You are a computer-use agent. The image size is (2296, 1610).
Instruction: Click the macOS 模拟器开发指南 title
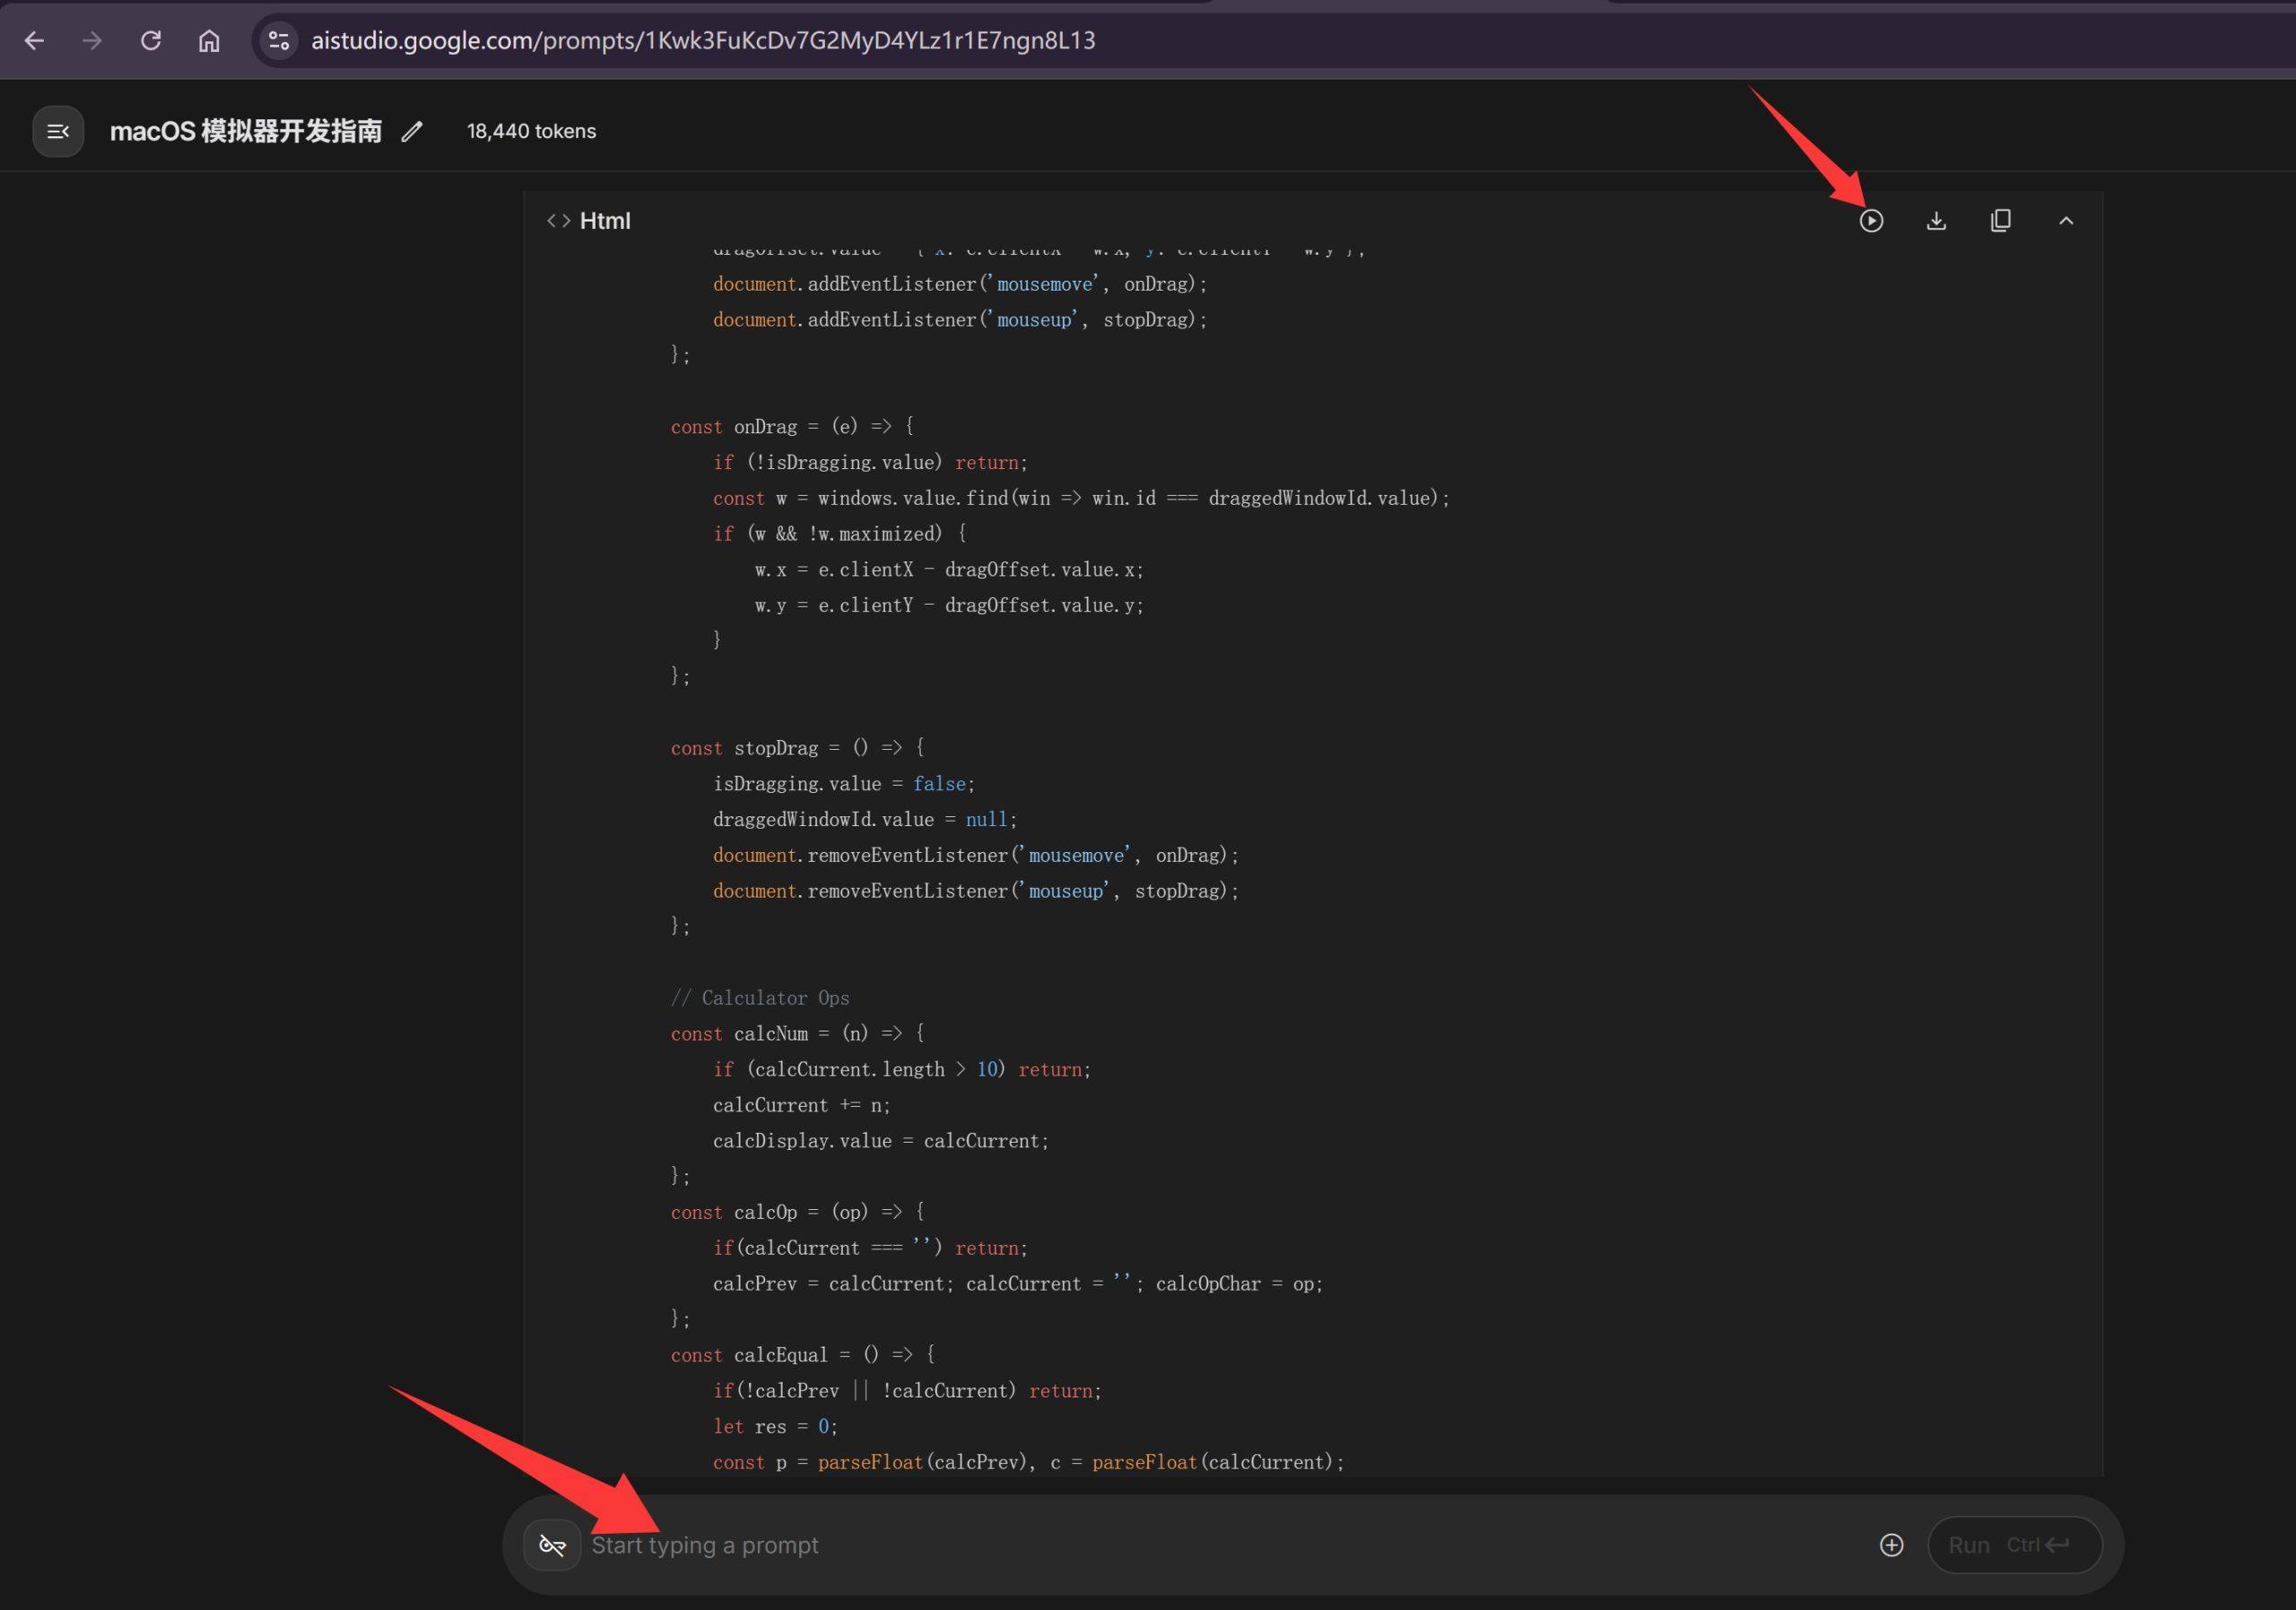245,131
